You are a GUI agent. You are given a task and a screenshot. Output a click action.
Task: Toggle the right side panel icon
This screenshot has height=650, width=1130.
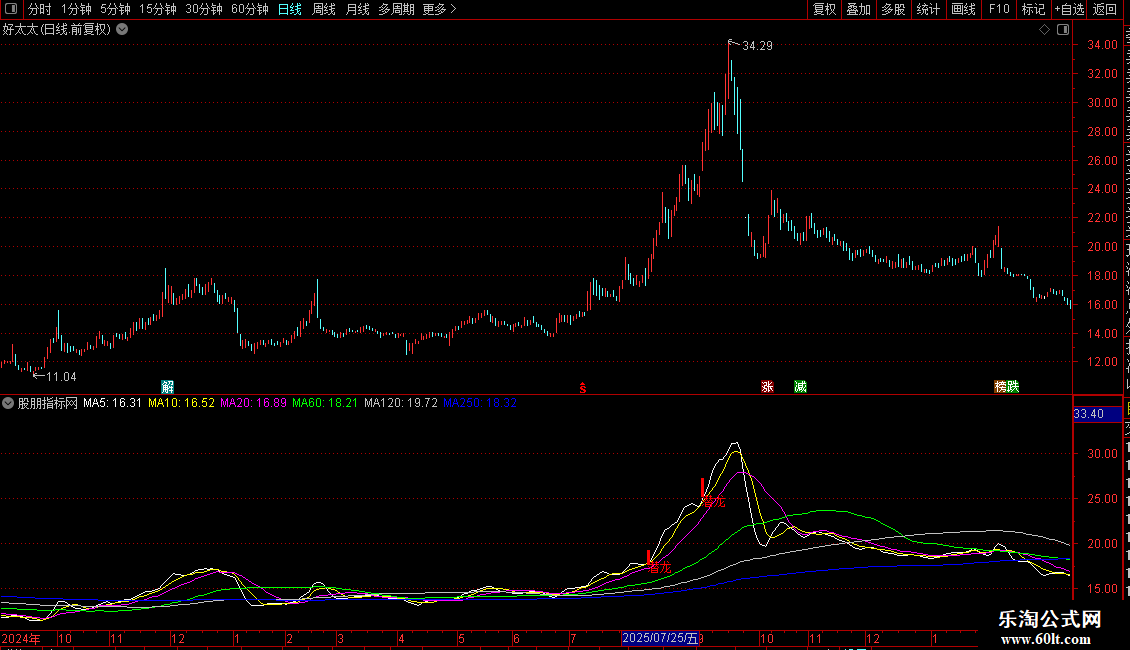click(x=1063, y=30)
